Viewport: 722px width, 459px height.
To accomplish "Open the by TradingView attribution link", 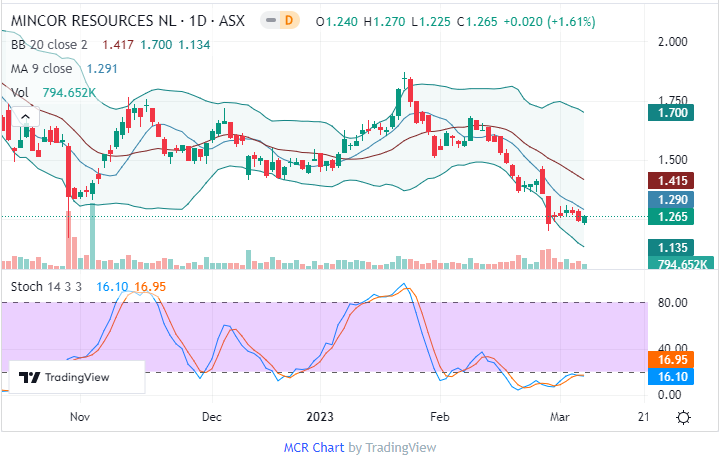I will [392, 447].
